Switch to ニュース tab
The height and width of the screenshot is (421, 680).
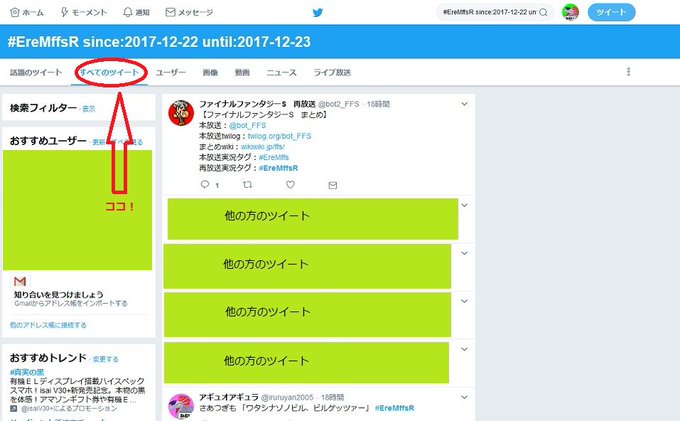pyautogui.click(x=281, y=72)
